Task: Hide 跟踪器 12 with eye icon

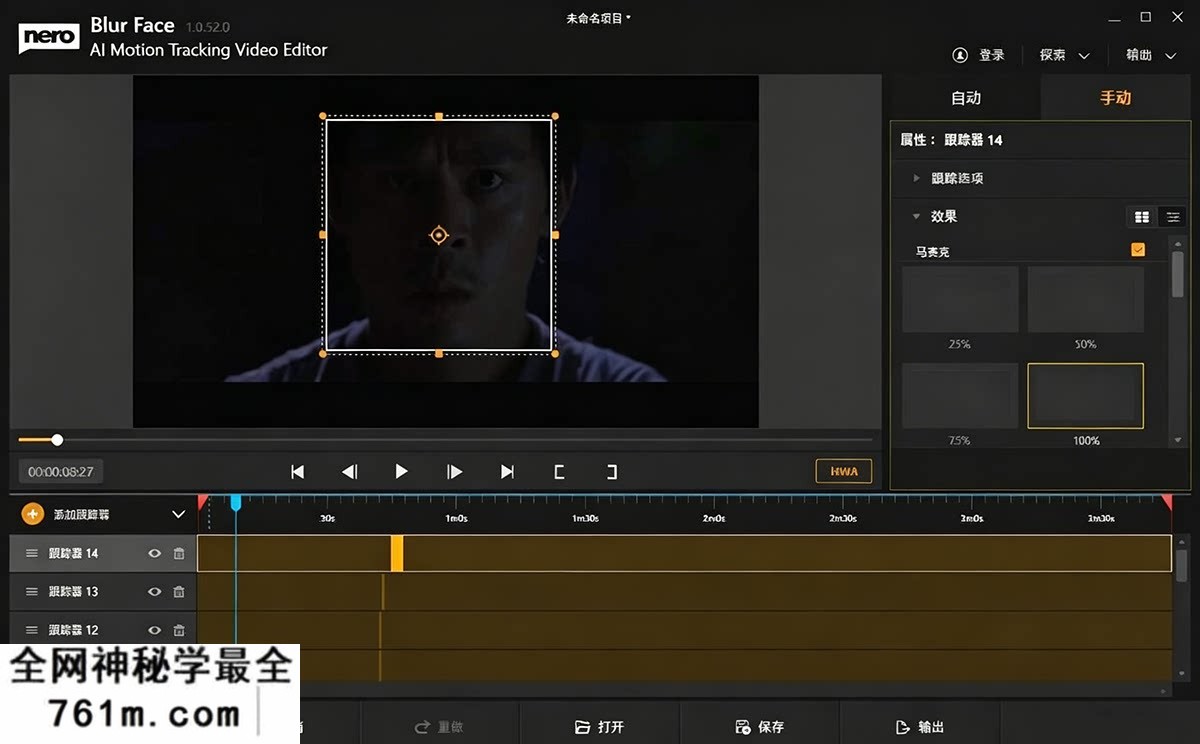Action: [x=154, y=630]
